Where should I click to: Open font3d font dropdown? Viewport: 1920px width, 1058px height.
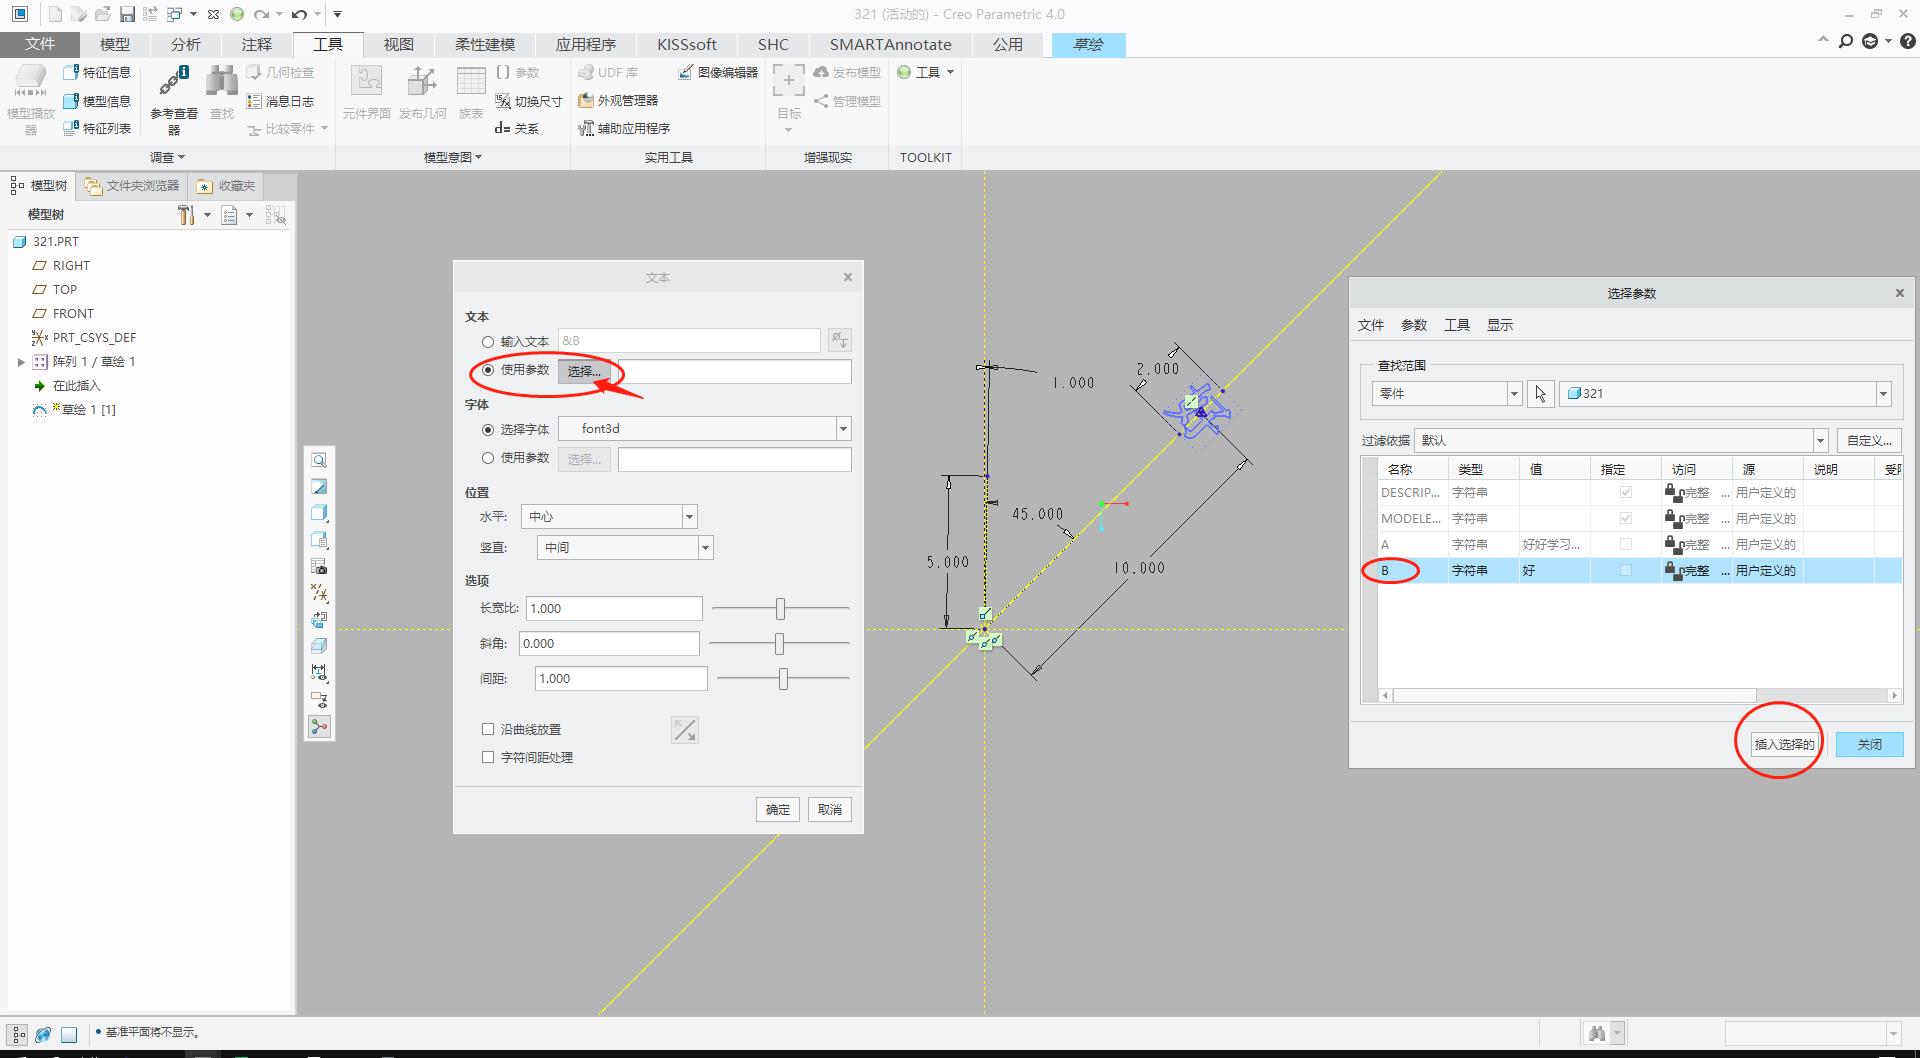(x=843, y=429)
